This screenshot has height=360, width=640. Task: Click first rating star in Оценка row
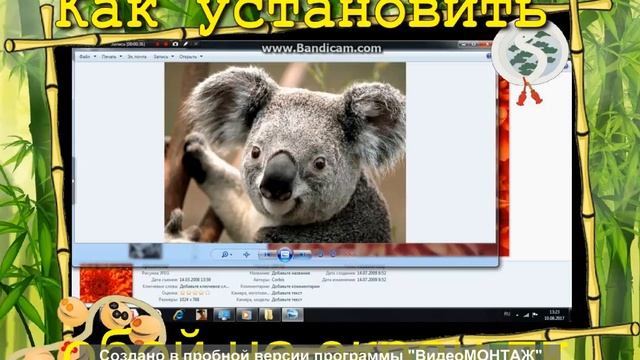pyautogui.click(x=182, y=293)
